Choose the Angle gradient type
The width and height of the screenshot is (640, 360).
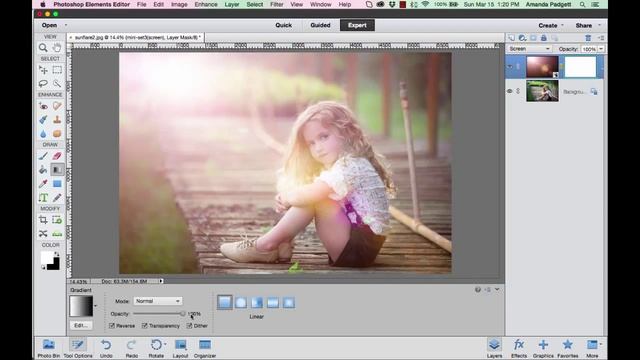point(257,302)
